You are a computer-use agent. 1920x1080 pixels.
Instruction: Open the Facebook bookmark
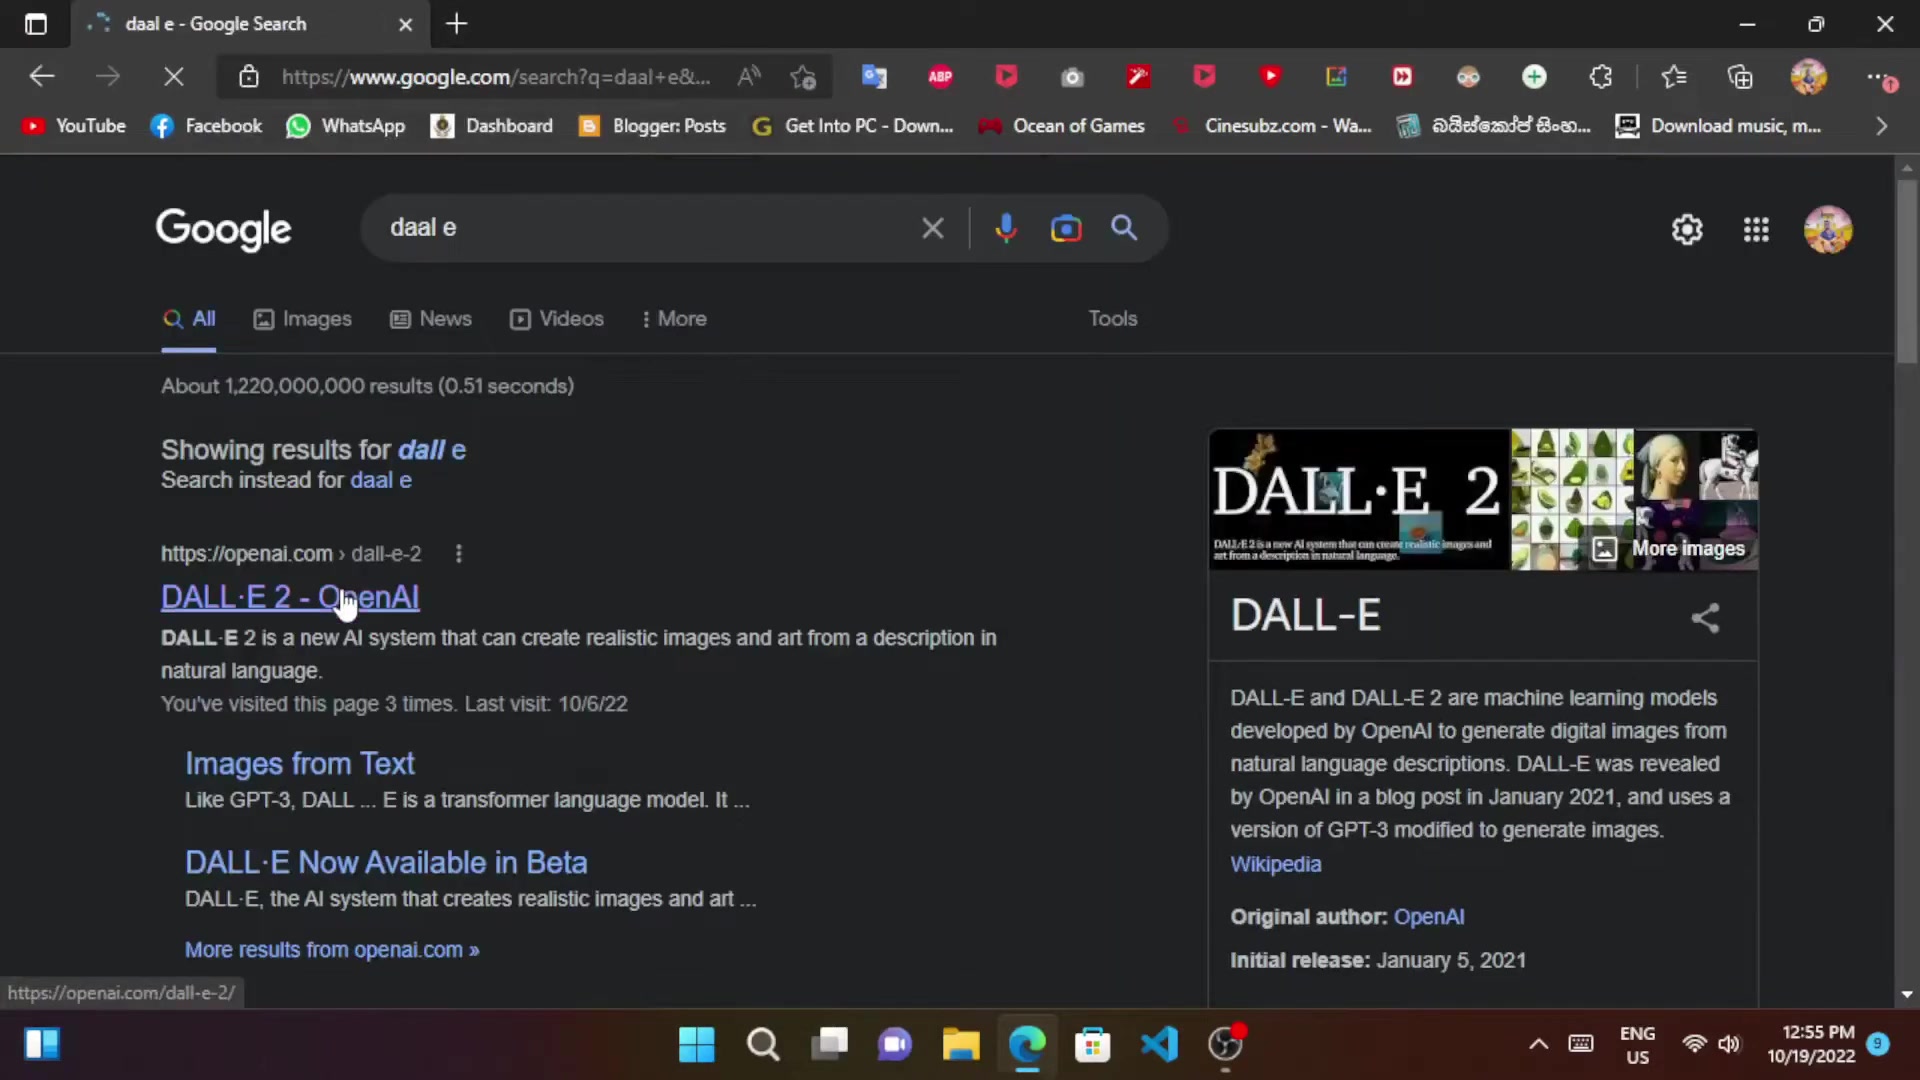tap(206, 126)
